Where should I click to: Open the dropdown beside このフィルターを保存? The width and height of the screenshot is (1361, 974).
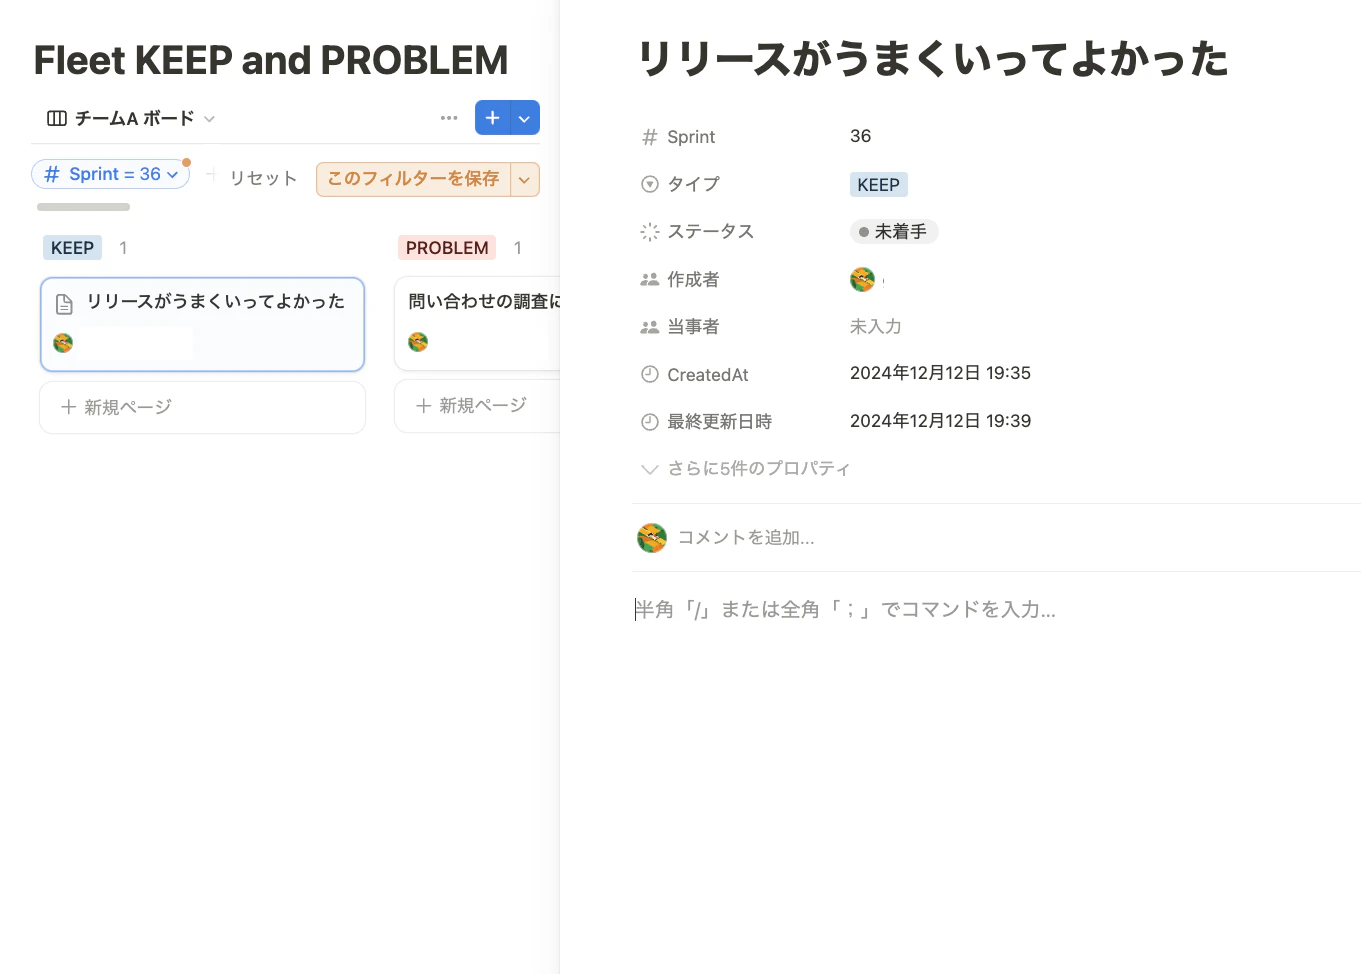(525, 179)
